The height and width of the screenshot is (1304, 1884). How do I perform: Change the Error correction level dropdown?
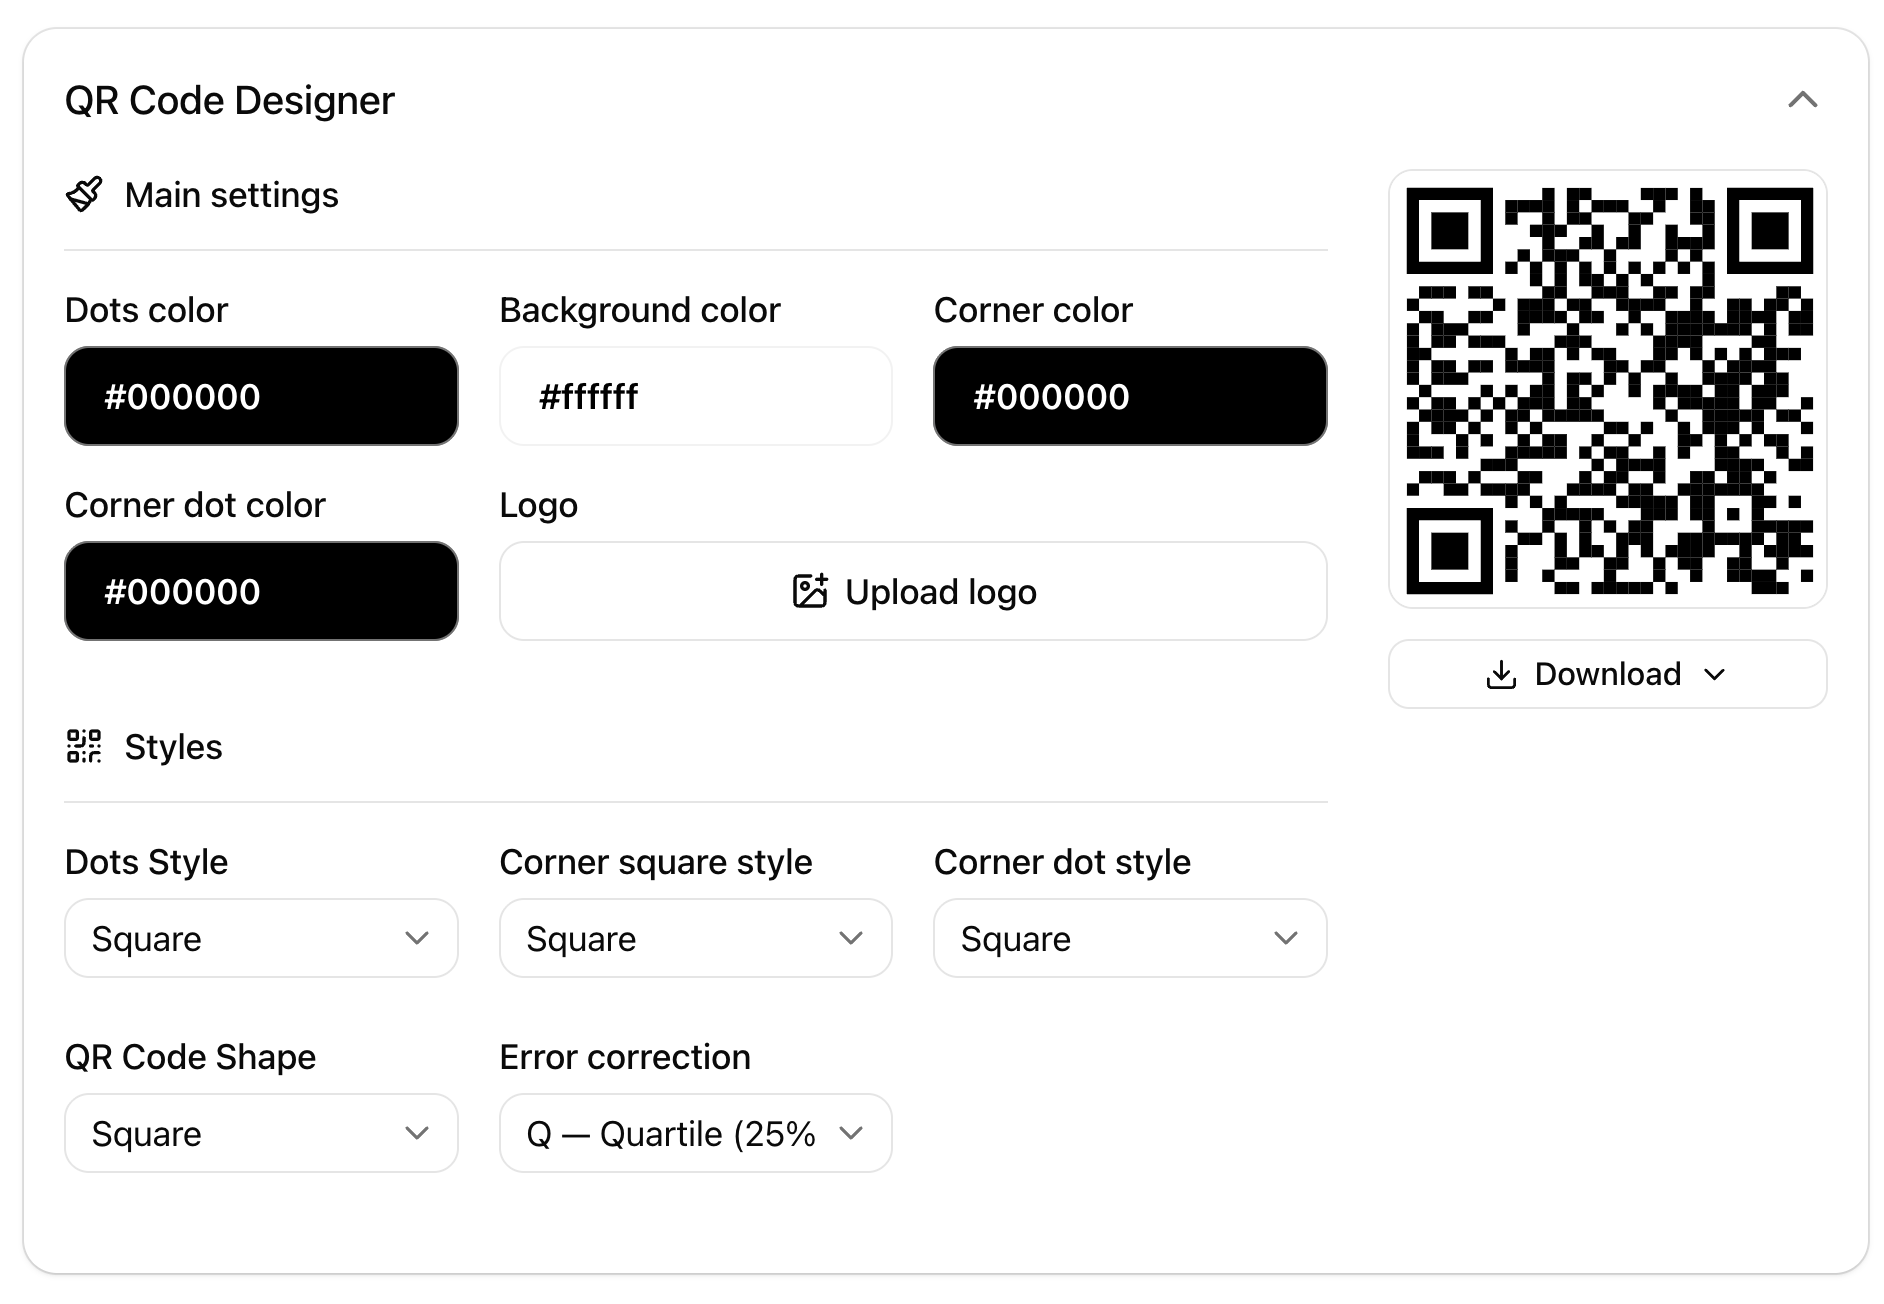(x=696, y=1133)
